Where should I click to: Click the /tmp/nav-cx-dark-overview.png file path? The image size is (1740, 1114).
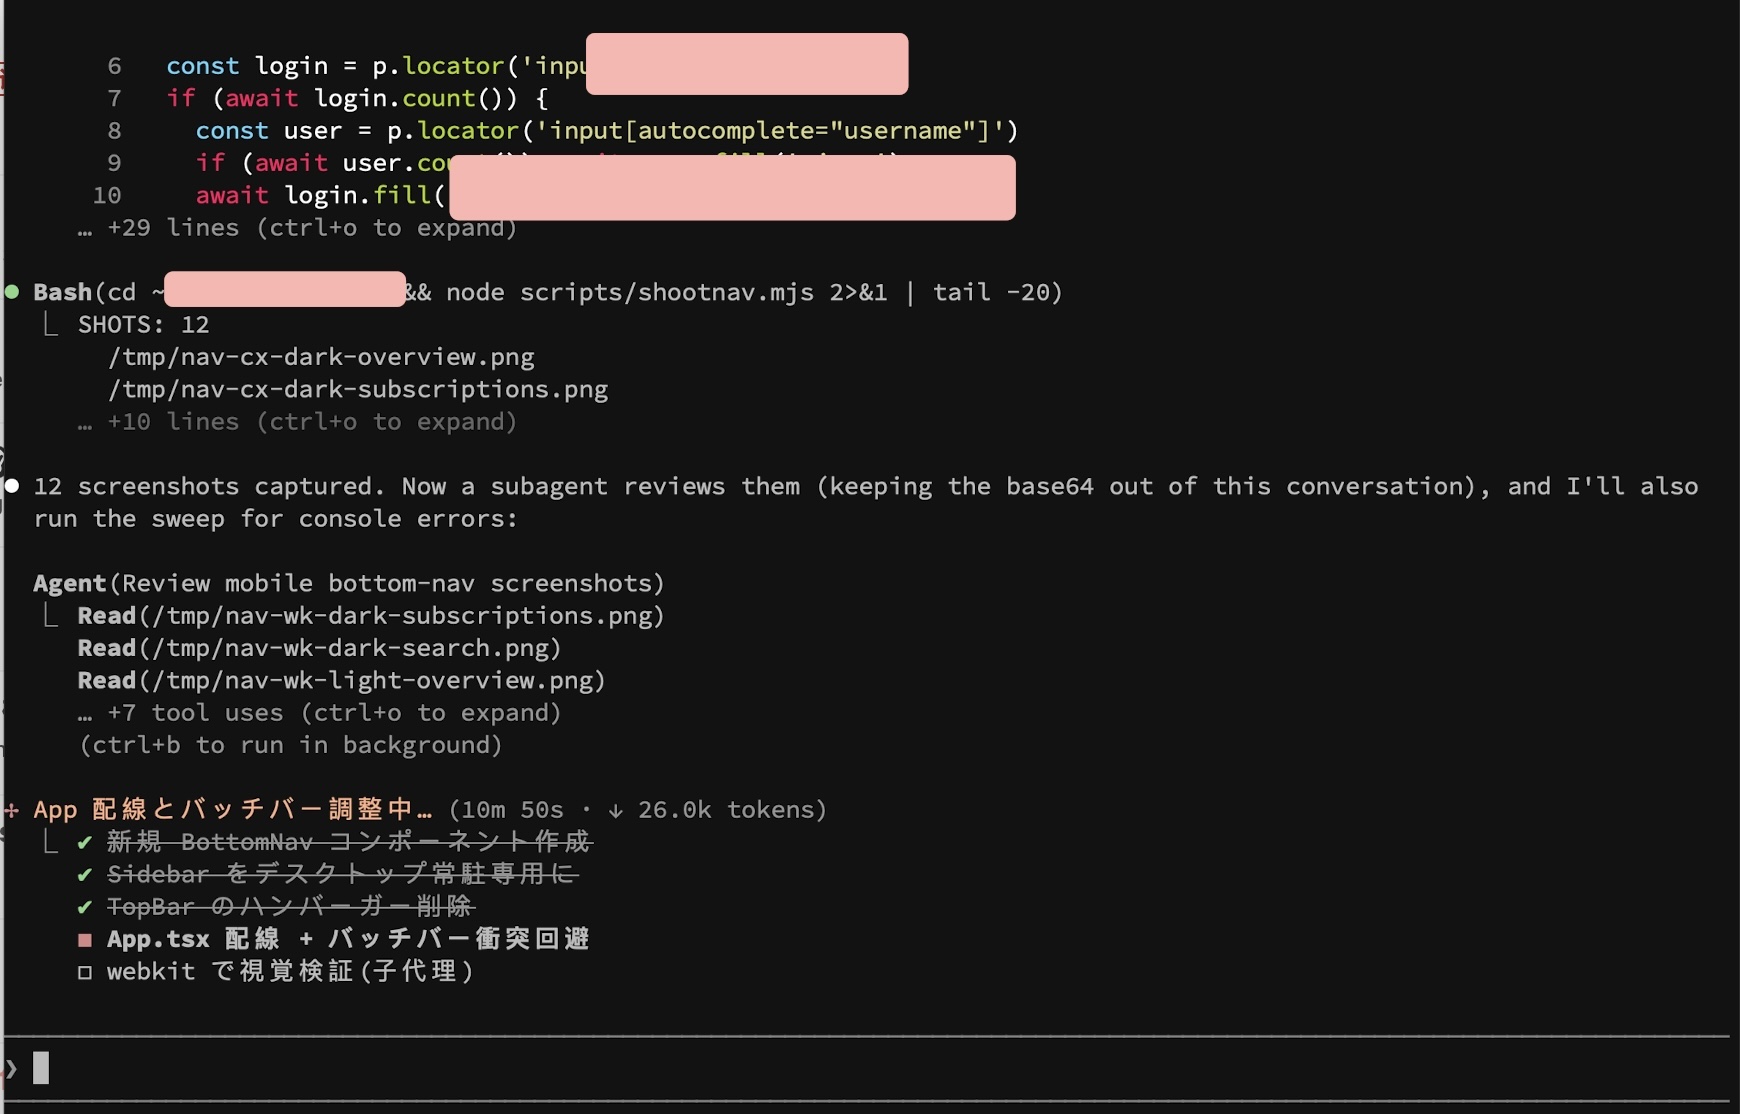pyautogui.click(x=321, y=357)
